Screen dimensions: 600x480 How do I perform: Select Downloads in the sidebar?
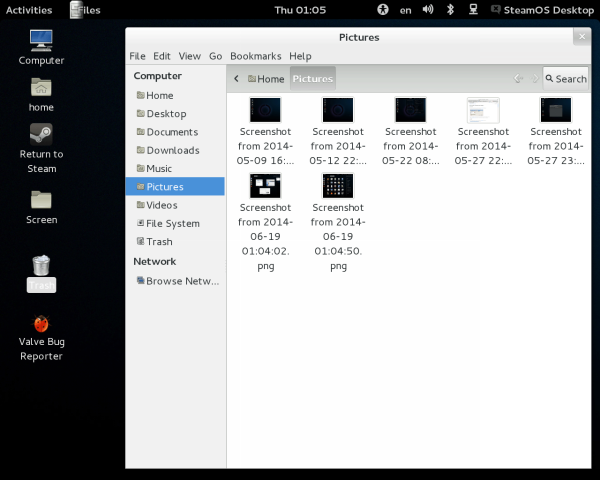click(x=172, y=150)
